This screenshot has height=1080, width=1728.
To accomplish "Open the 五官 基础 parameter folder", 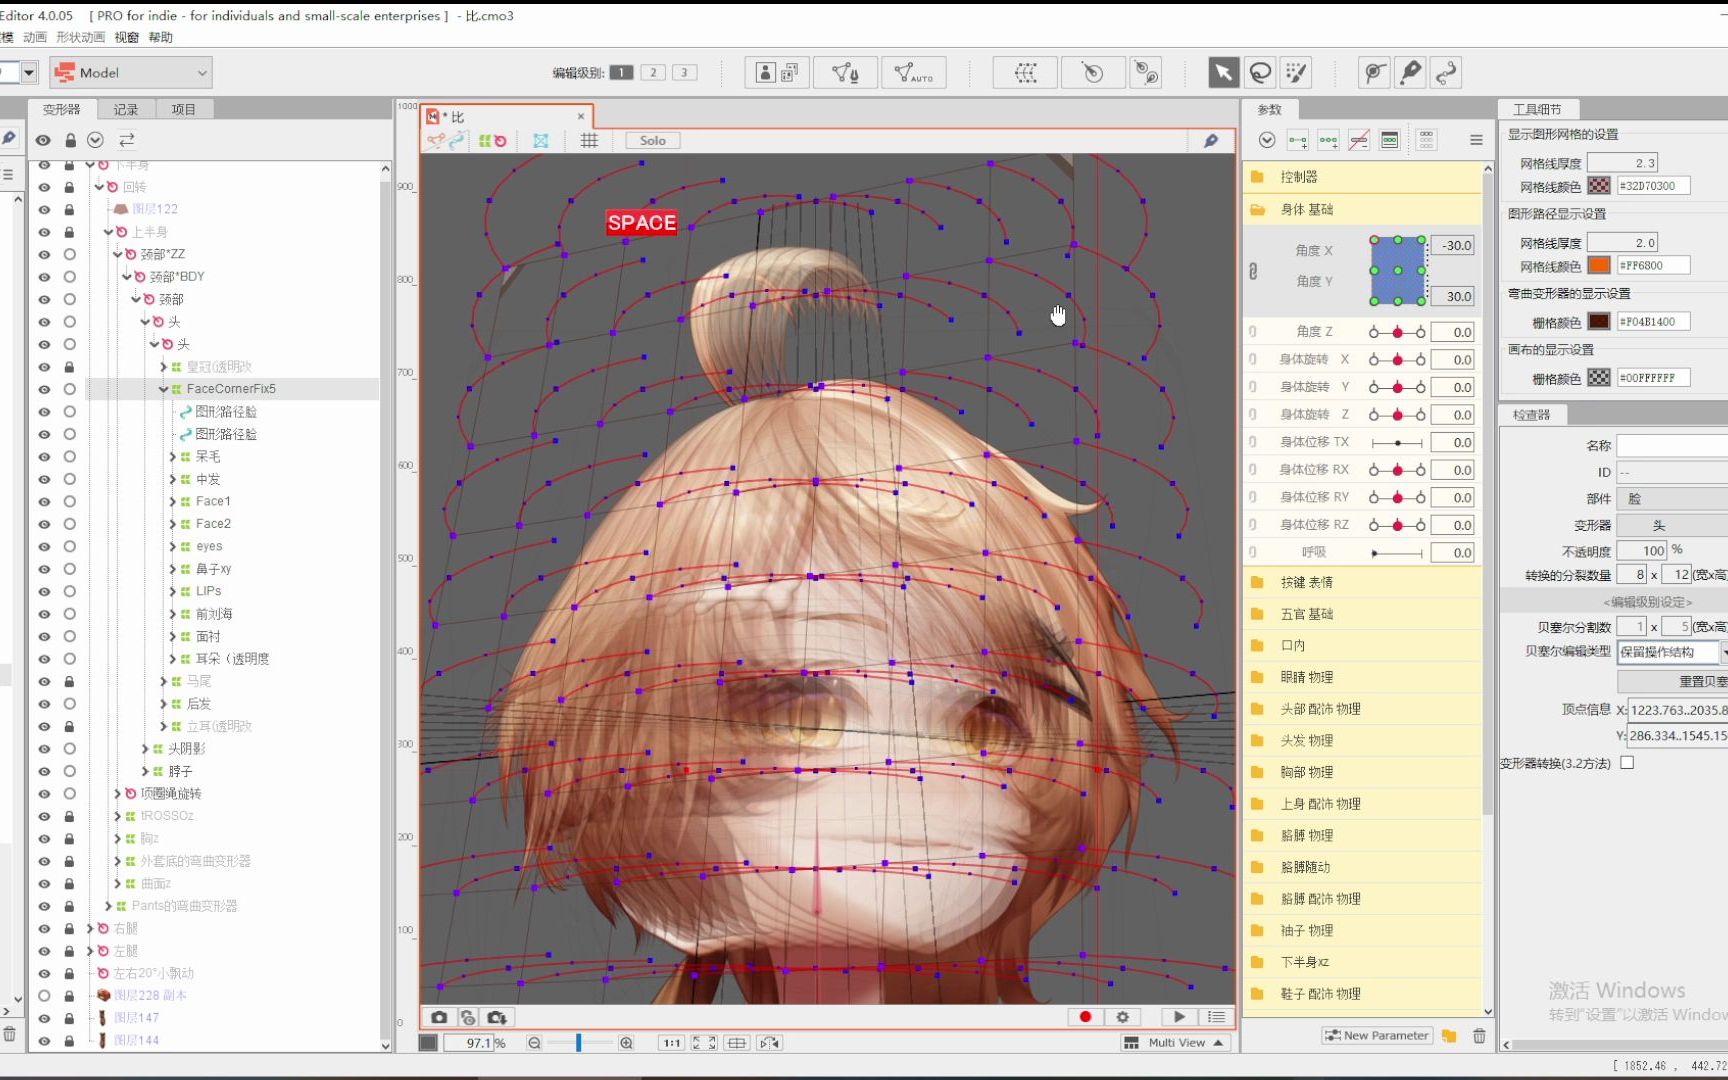I will point(1362,614).
